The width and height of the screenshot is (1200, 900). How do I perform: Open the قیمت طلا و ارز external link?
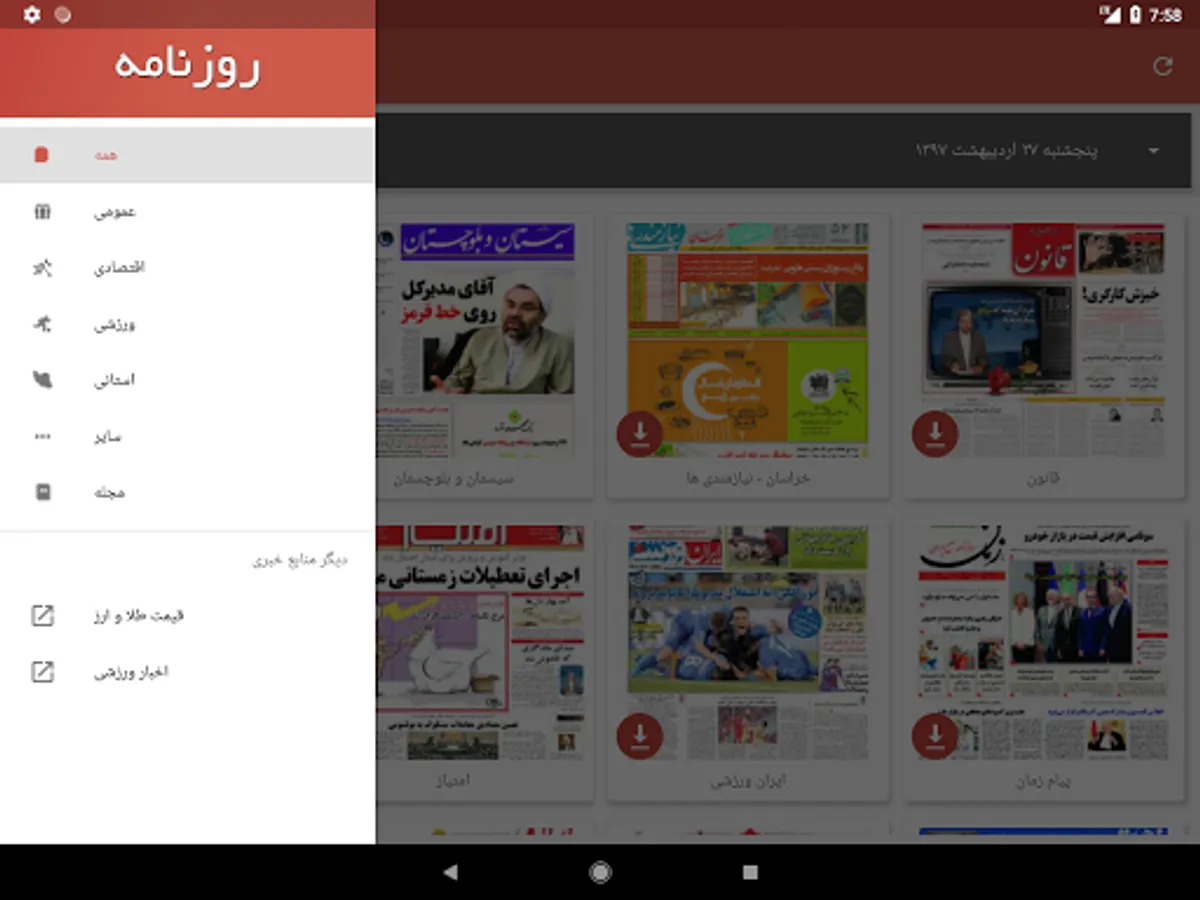188,616
